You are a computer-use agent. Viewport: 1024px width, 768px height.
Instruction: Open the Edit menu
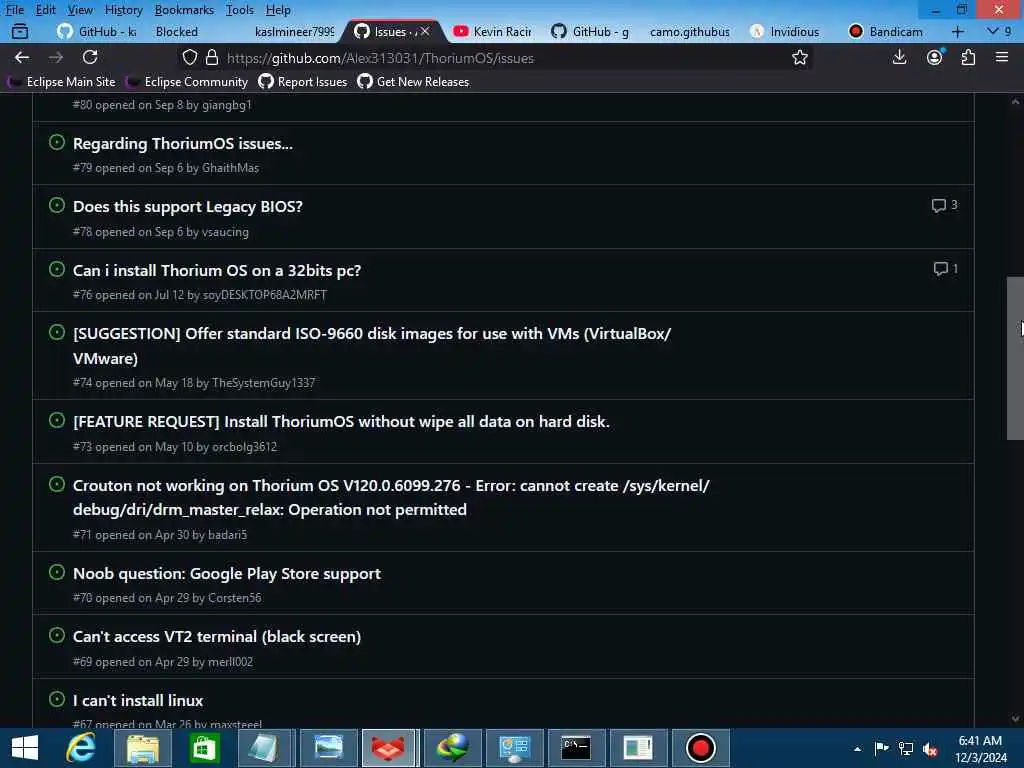click(x=45, y=10)
